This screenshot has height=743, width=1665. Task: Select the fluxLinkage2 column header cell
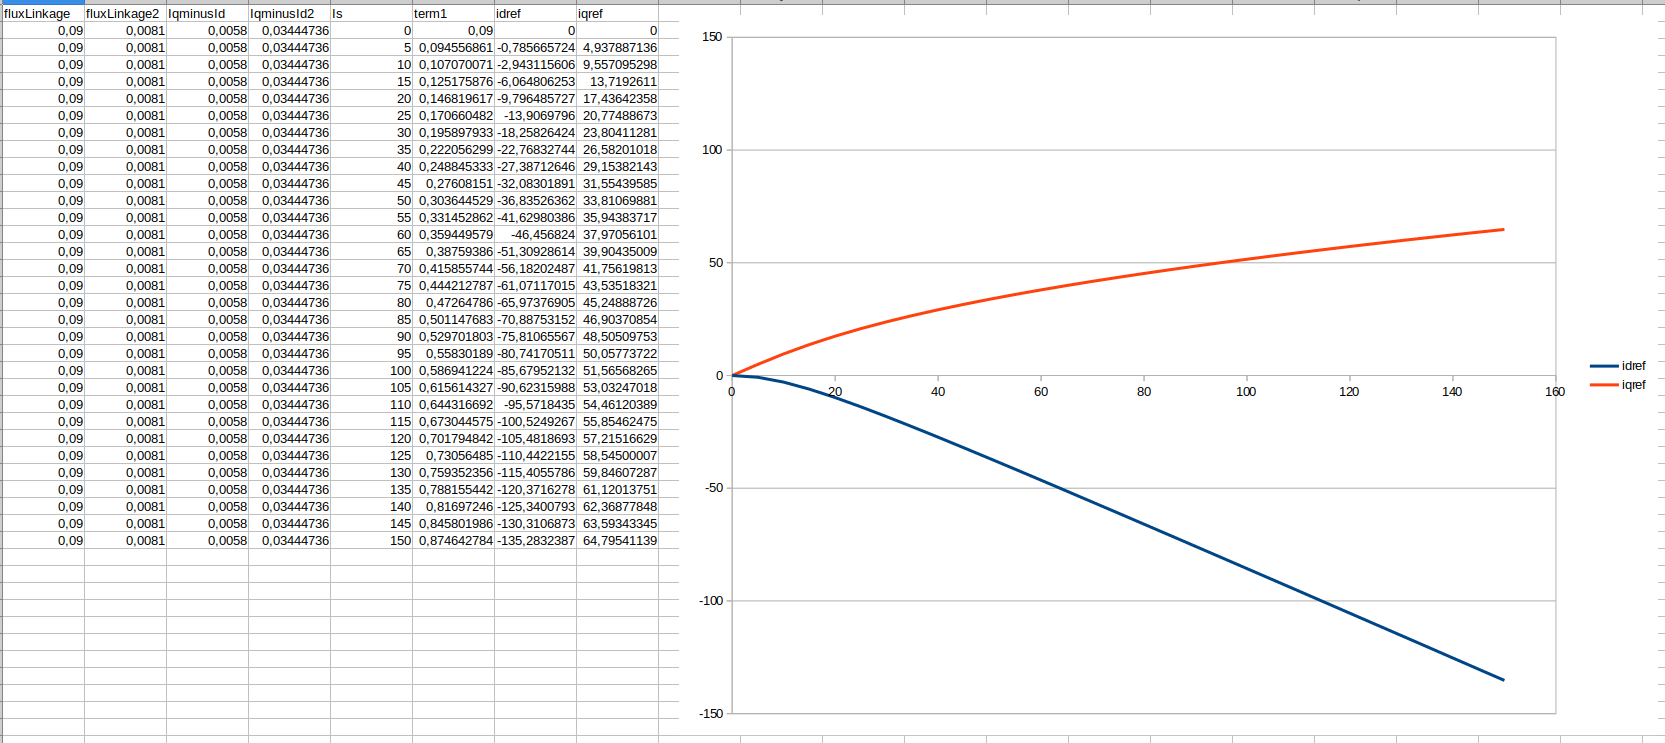click(x=124, y=14)
